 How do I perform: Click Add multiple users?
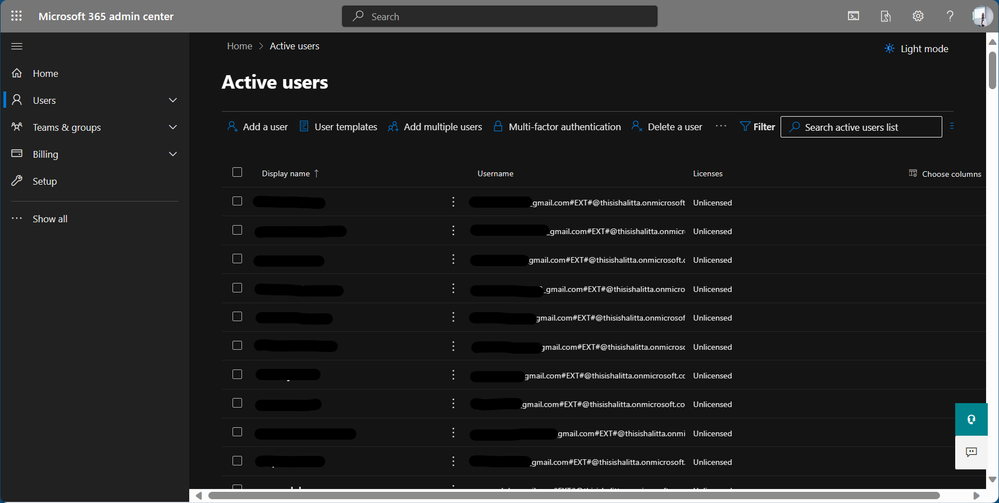tap(435, 127)
